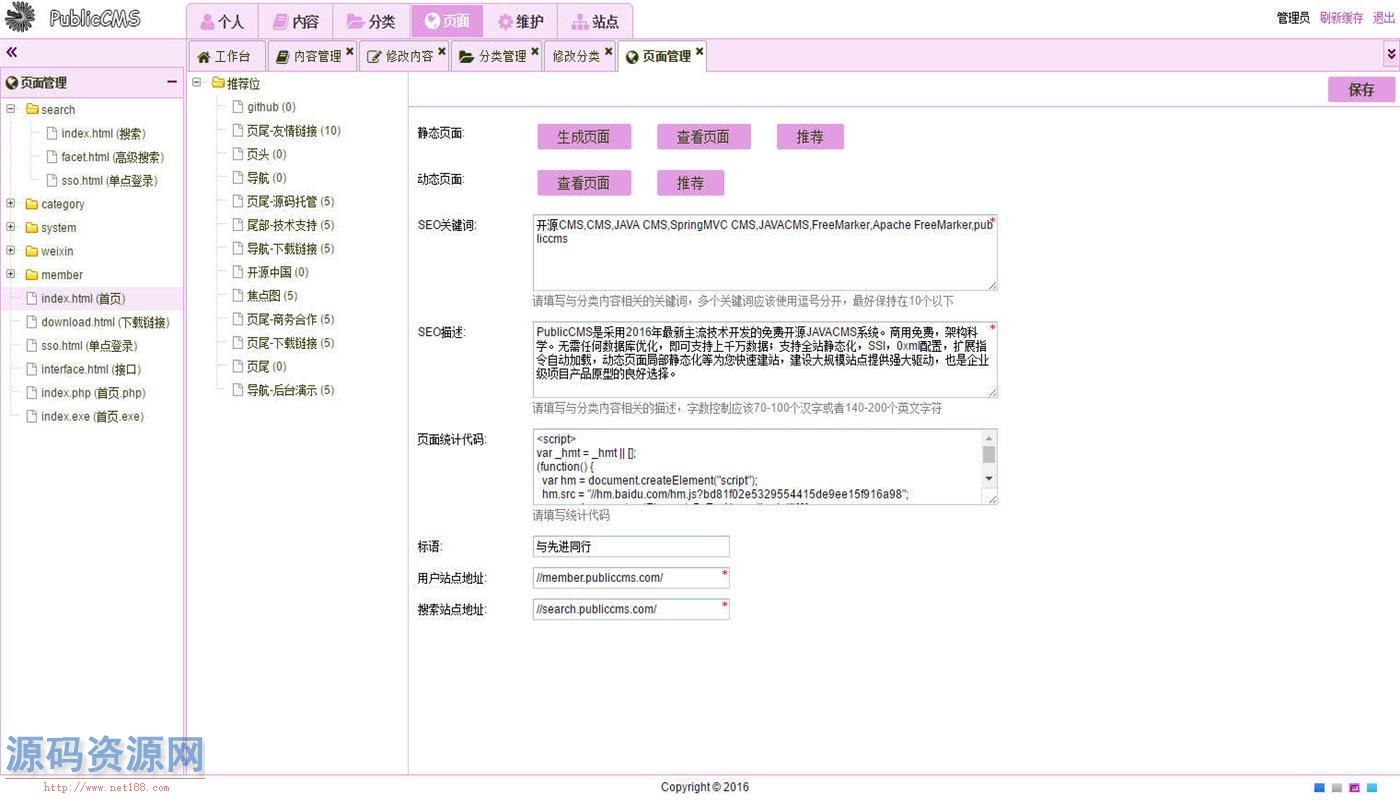Focus the 标语 input field
Image resolution: width=1400 pixels, height=800 pixels.
[x=631, y=547]
